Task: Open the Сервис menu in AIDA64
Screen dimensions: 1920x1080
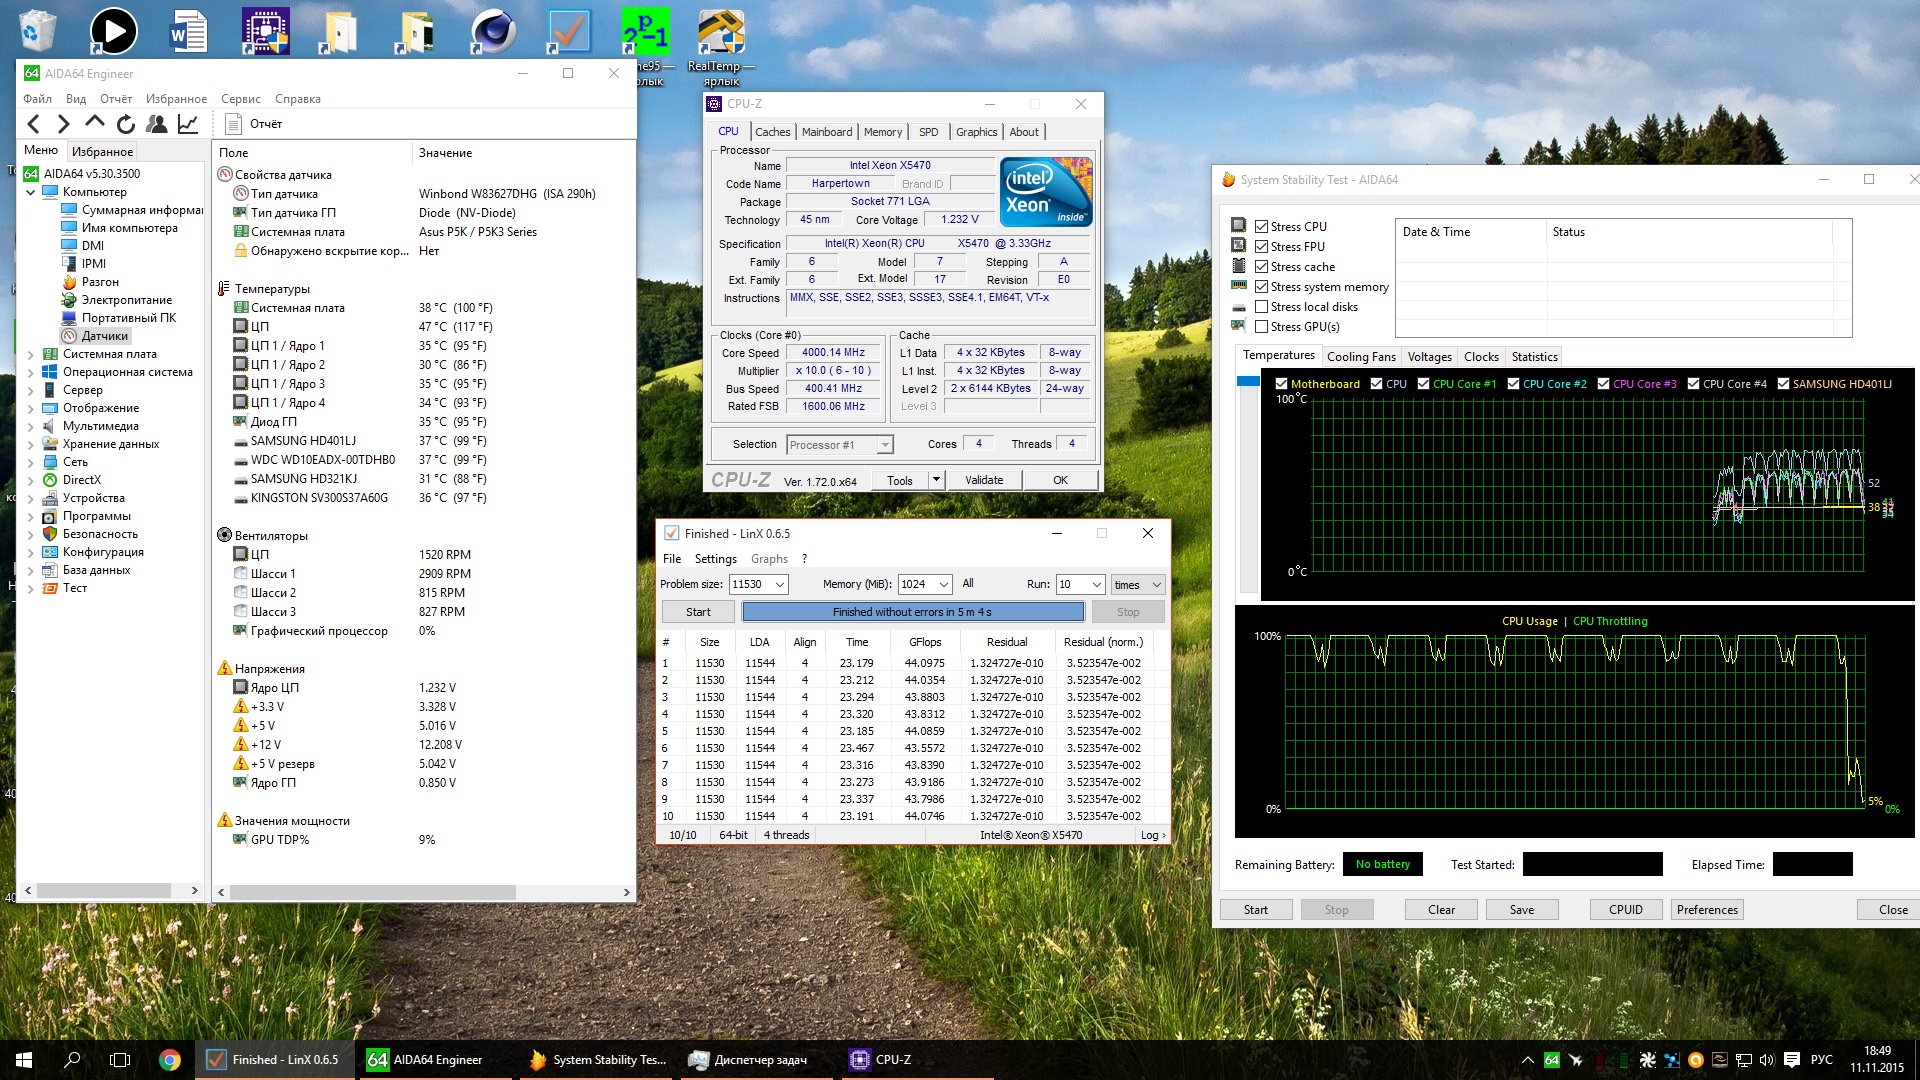Action: point(240,99)
